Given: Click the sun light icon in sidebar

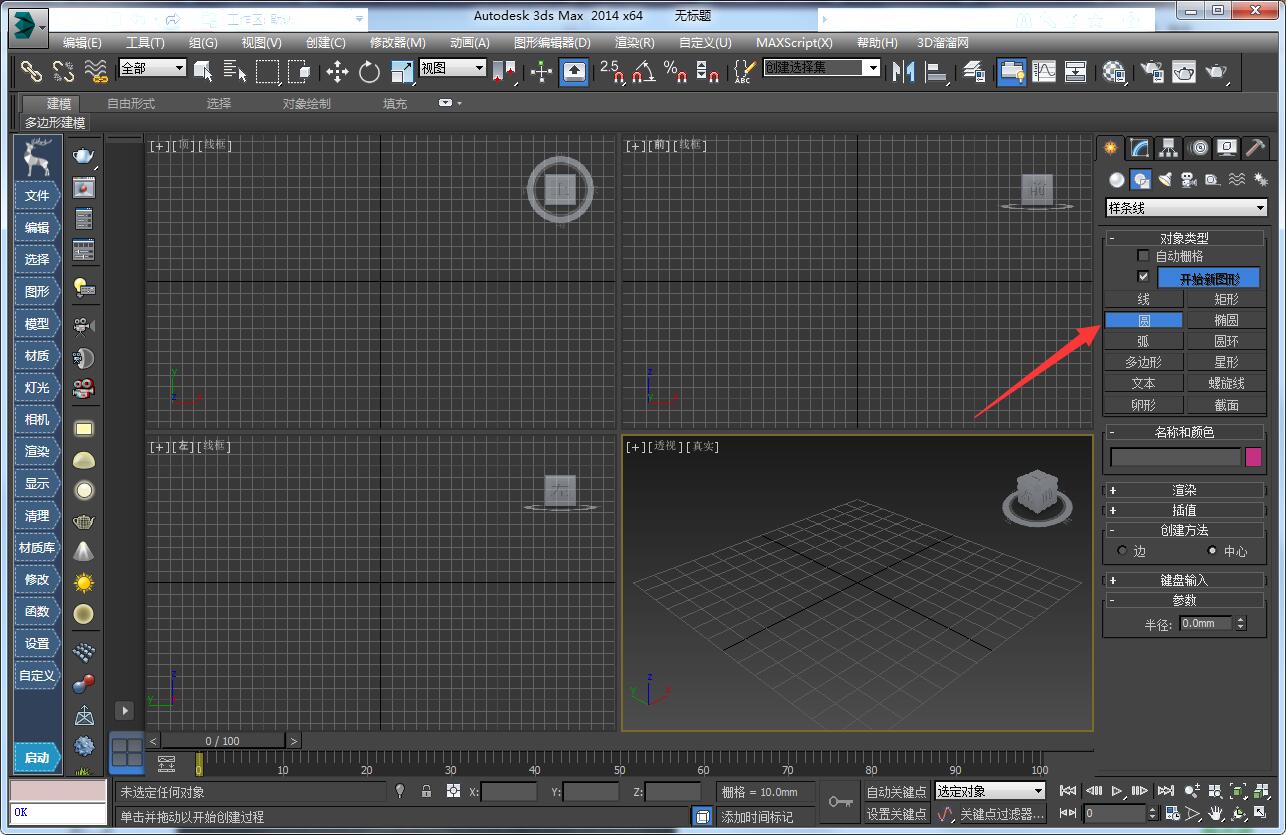Looking at the screenshot, I should coord(84,582).
